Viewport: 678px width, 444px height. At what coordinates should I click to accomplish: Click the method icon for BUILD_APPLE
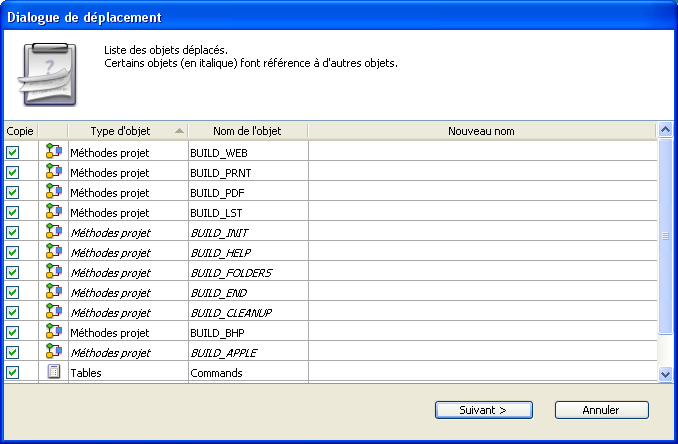pos(54,352)
